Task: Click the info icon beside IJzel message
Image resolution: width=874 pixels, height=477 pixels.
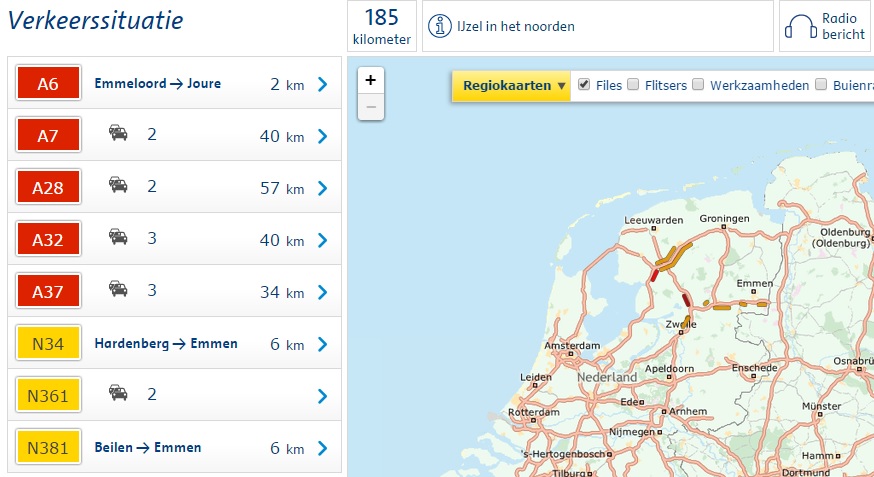Action: click(439, 27)
